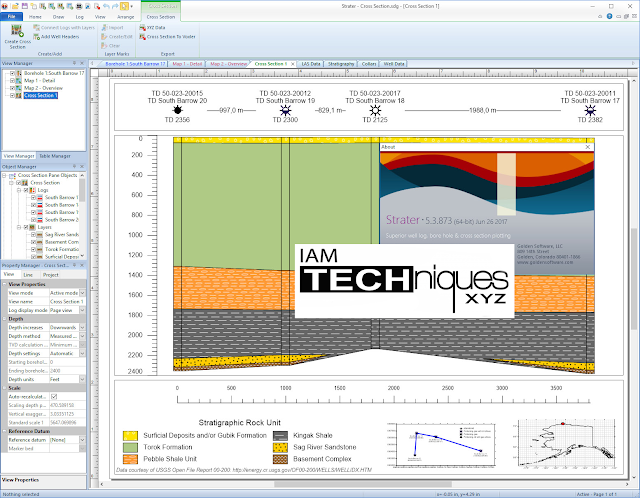This screenshot has width=640, height=498.
Task: Open the Depth increases dropdown
Action: click(82, 327)
